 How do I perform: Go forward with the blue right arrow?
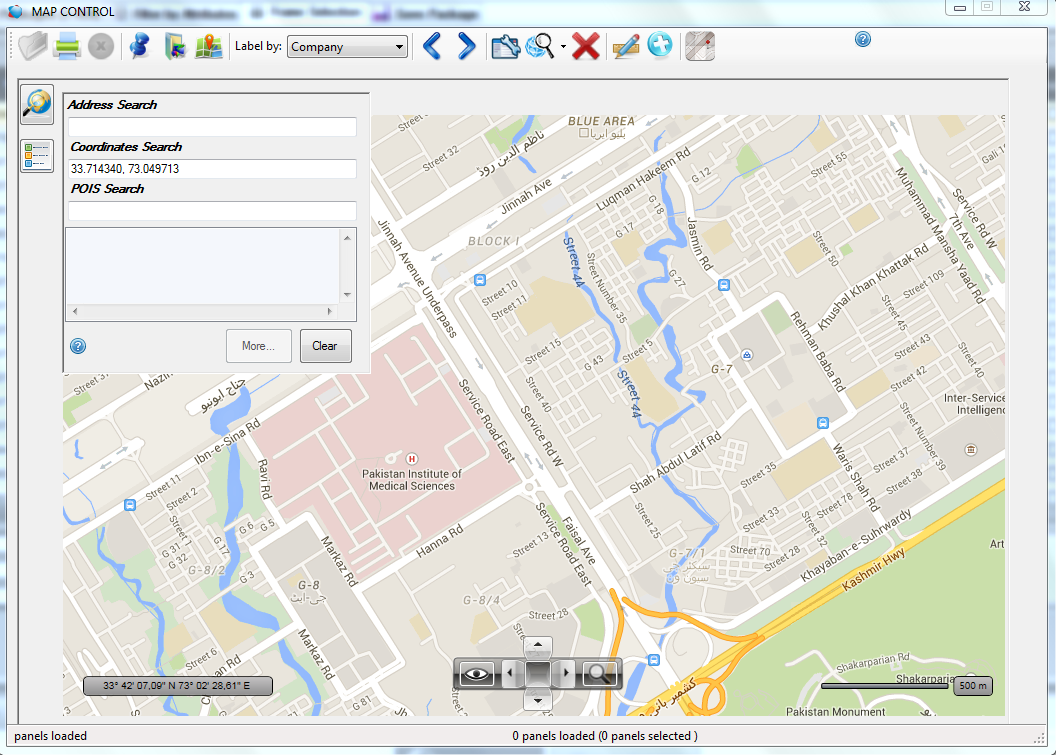click(x=466, y=46)
